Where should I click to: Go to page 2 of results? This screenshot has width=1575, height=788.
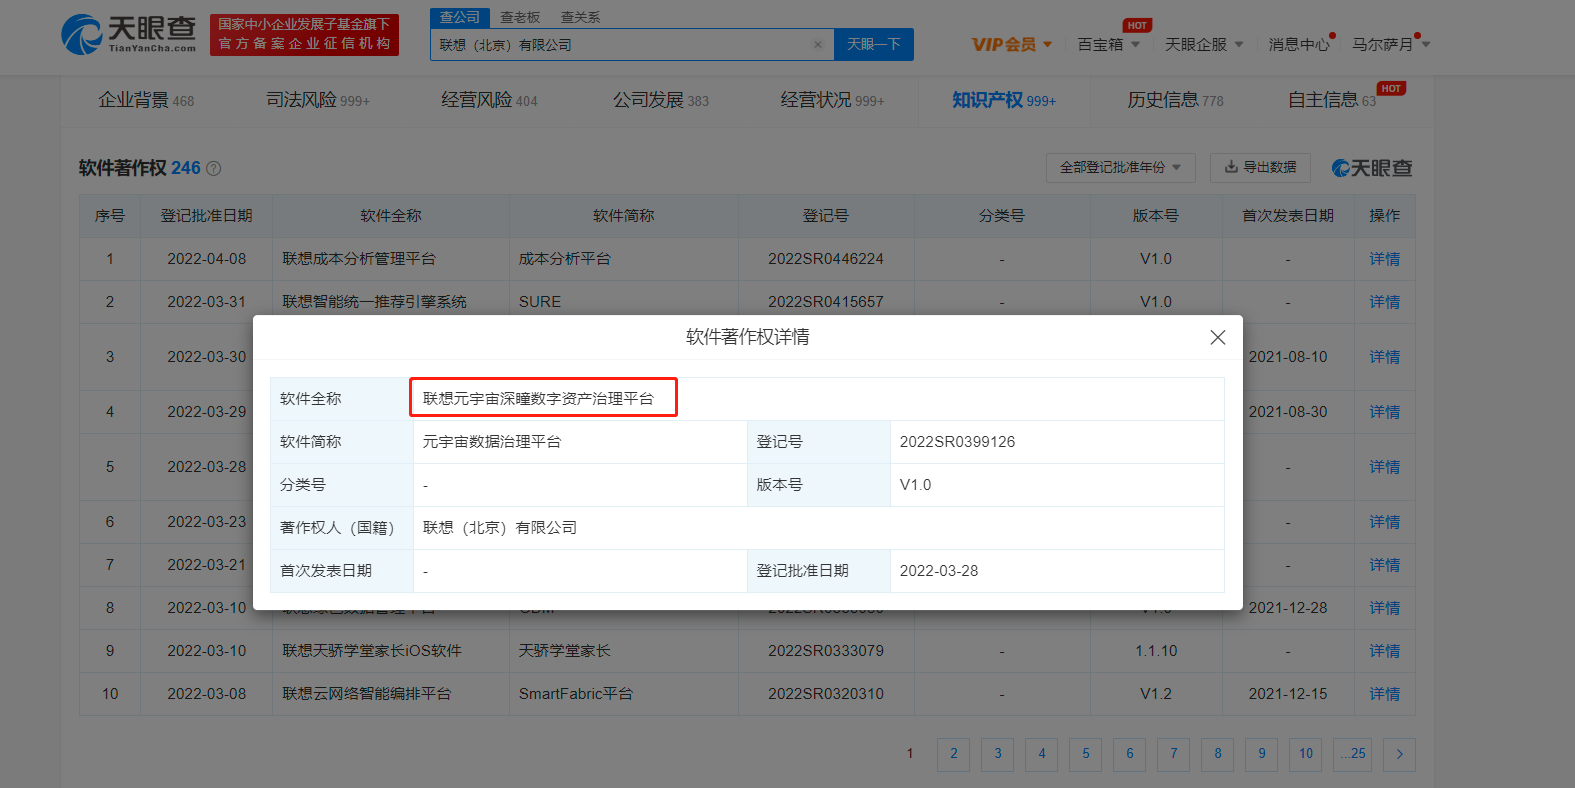point(954,754)
